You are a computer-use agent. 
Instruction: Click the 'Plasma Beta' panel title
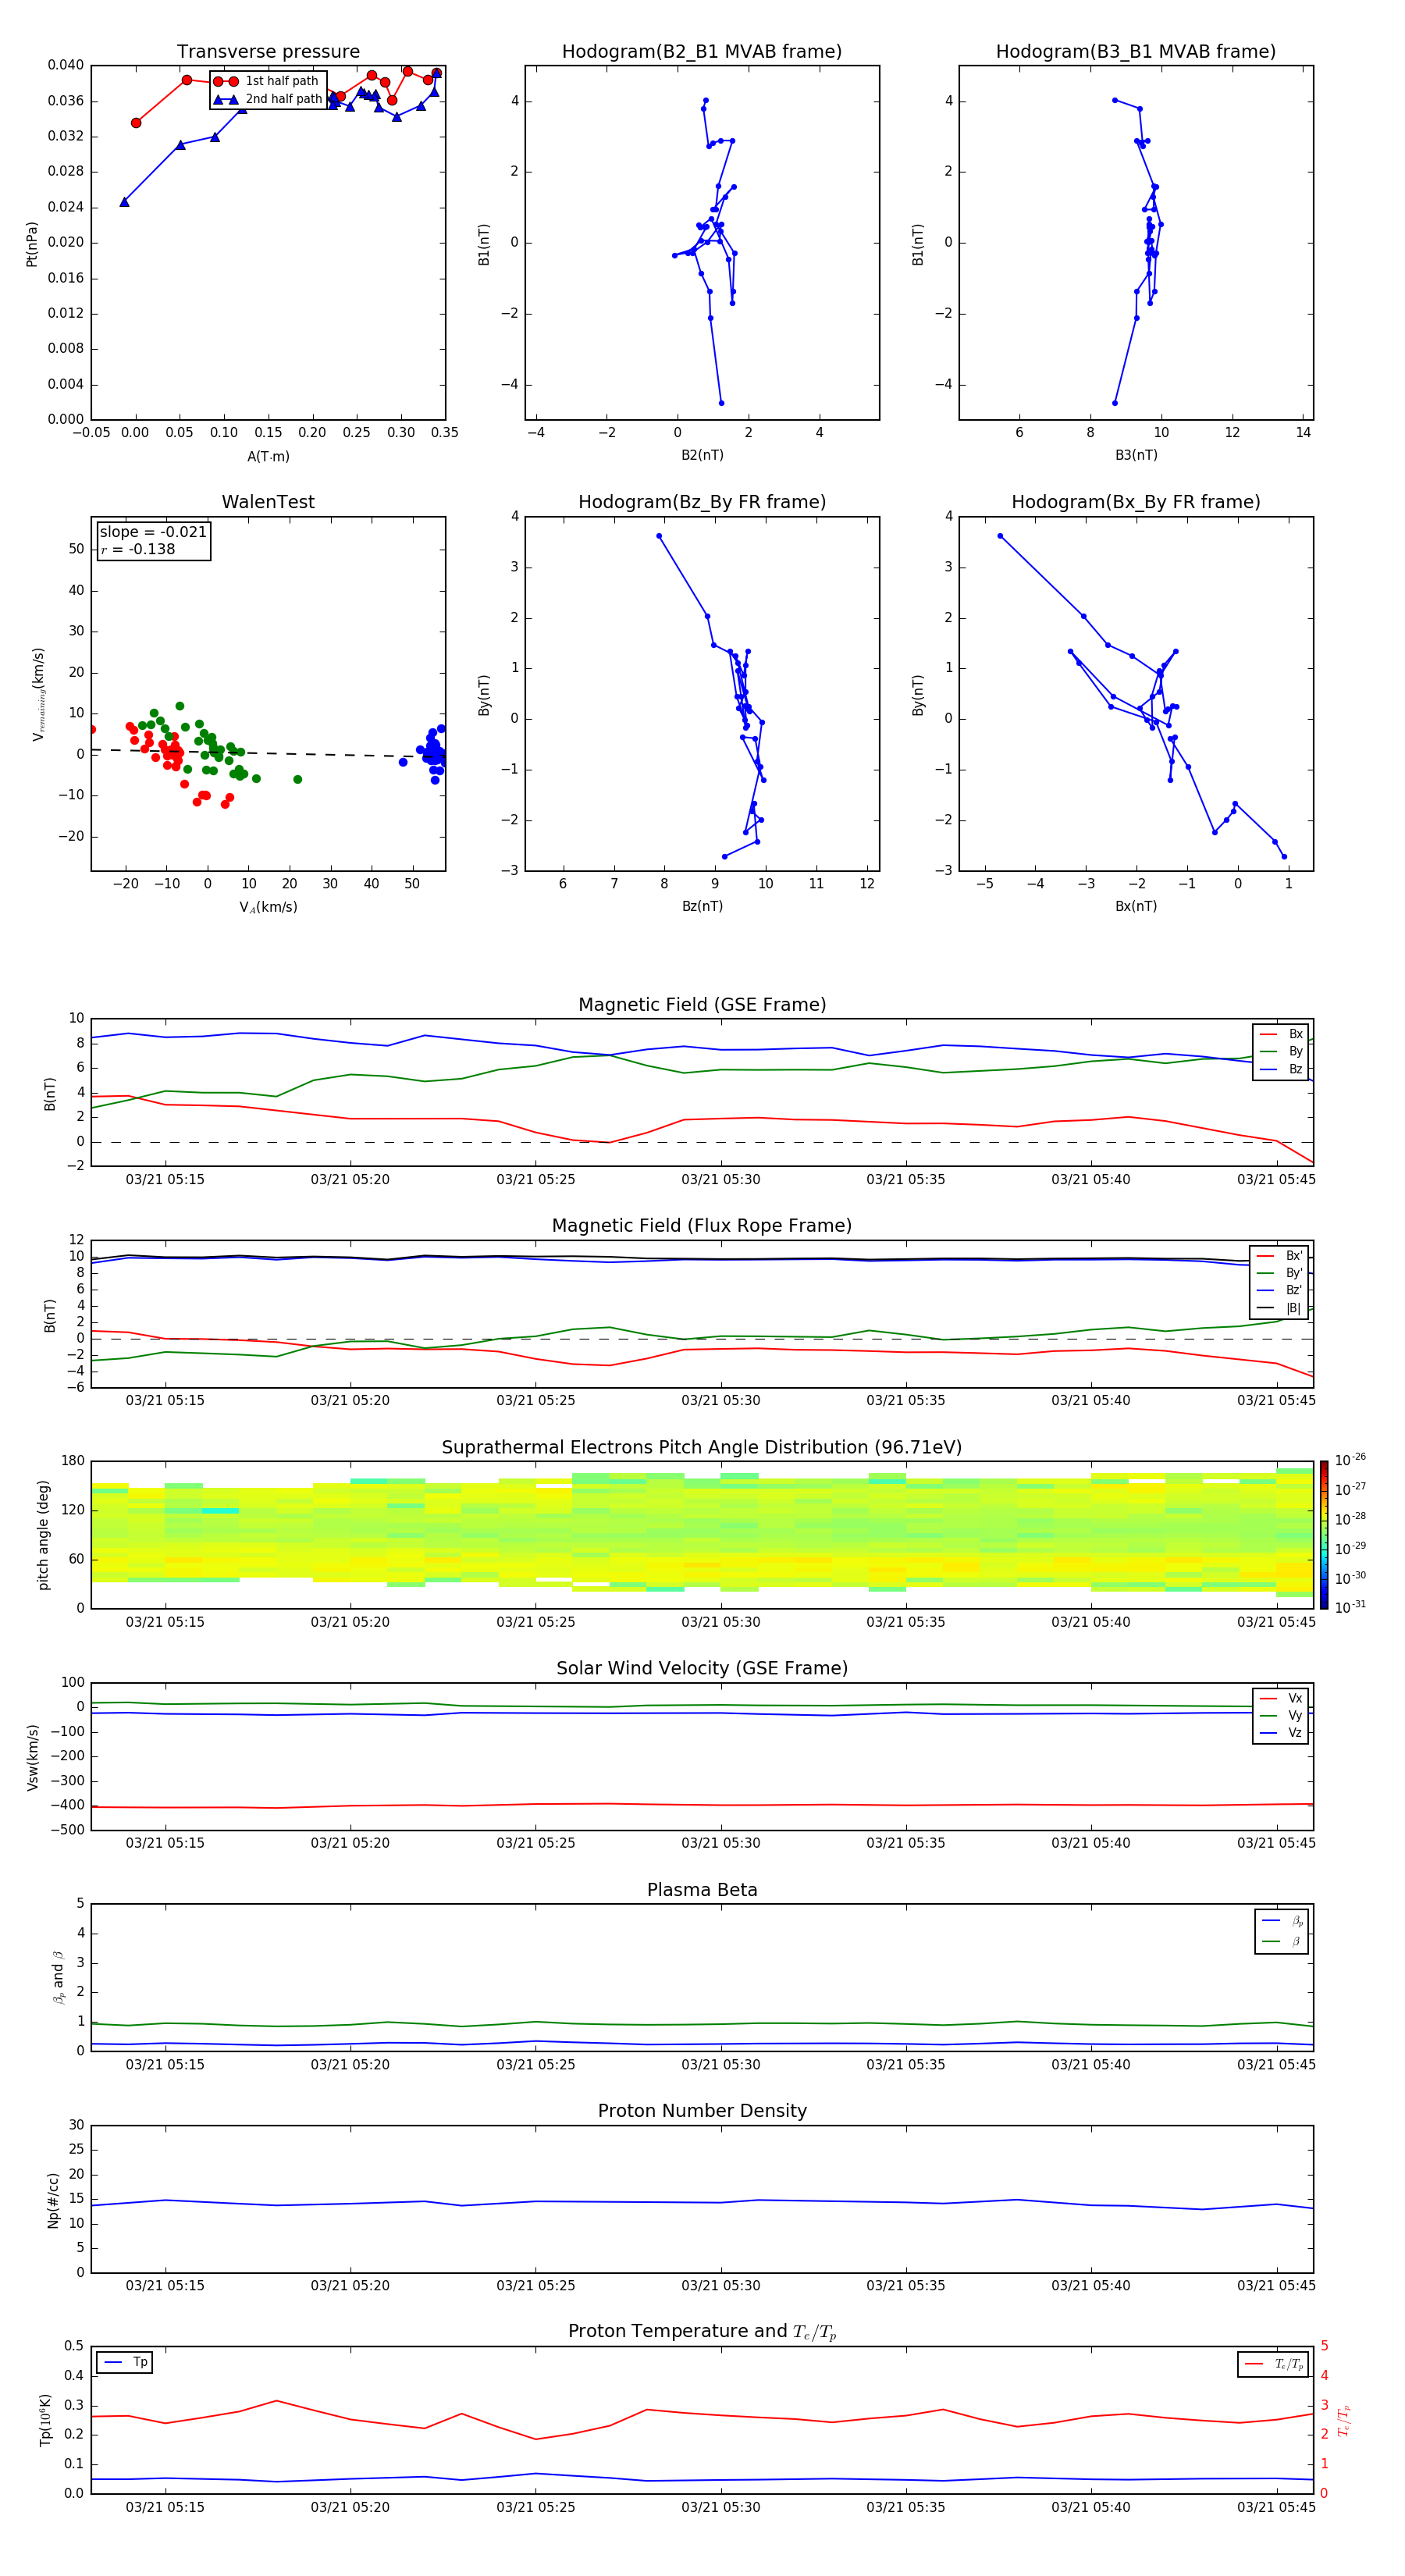tap(702, 1891)
